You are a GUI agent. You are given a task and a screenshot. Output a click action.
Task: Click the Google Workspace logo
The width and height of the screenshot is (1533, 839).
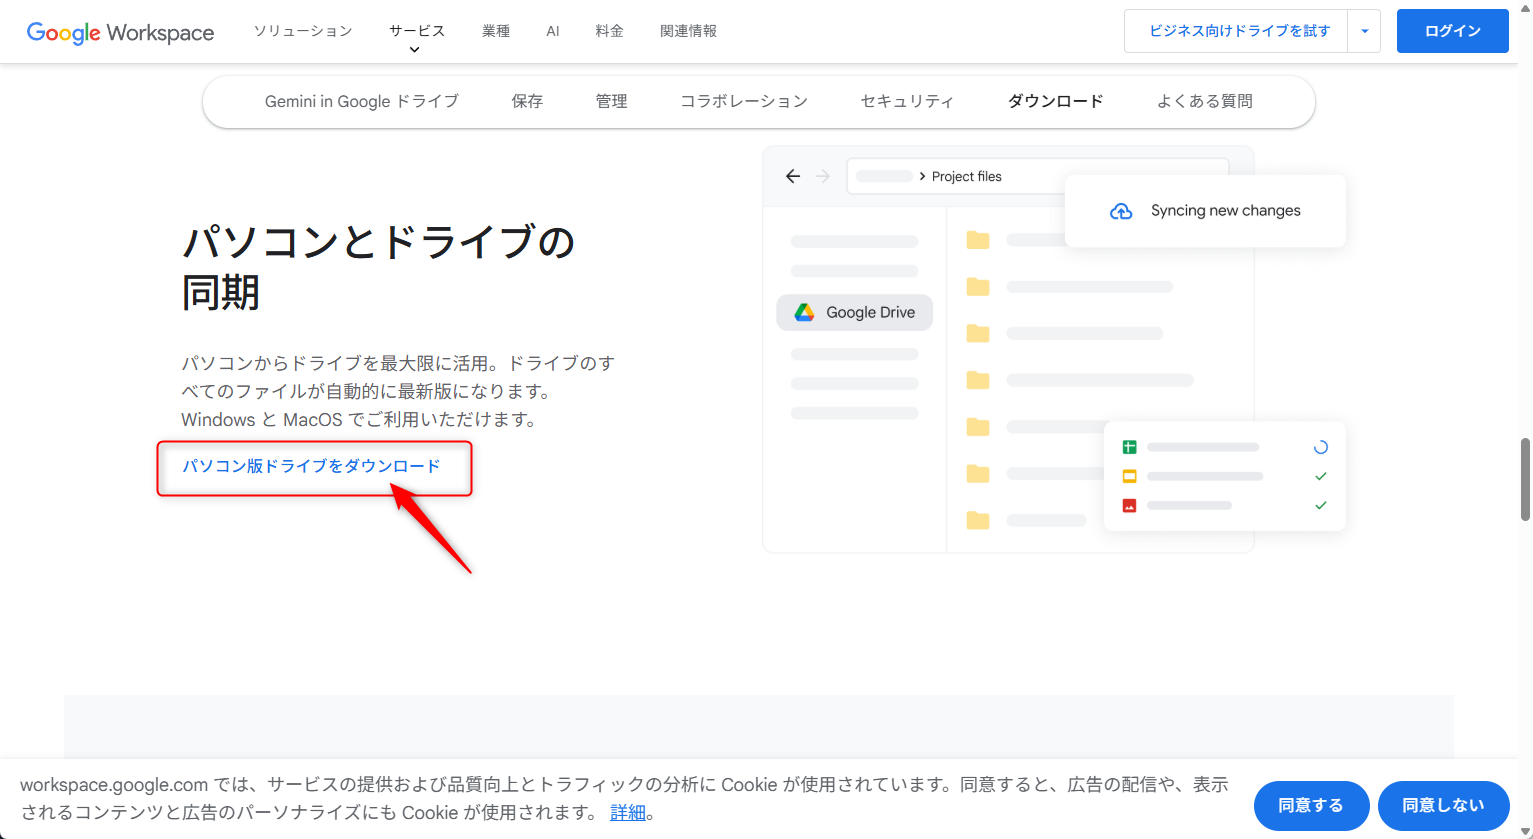point(120,32)
